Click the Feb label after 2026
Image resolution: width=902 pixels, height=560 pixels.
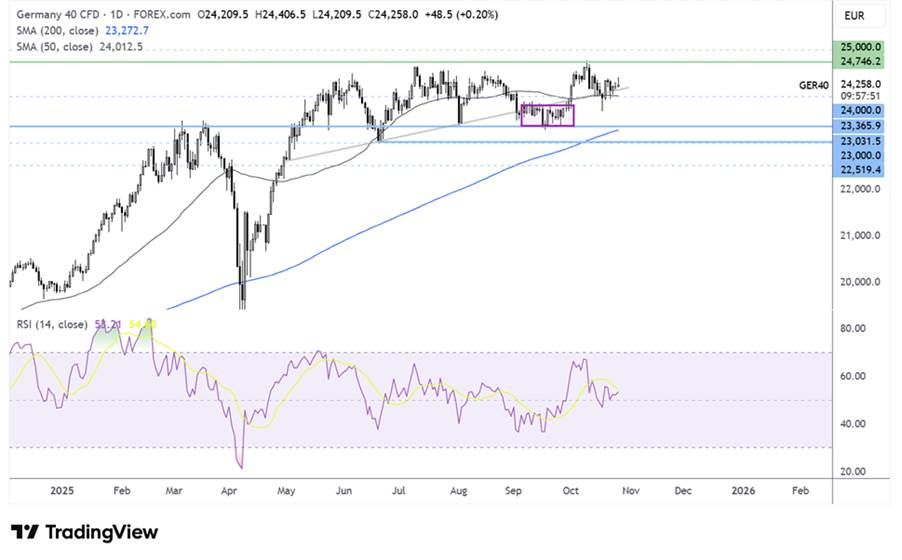(x=800, y=491)
